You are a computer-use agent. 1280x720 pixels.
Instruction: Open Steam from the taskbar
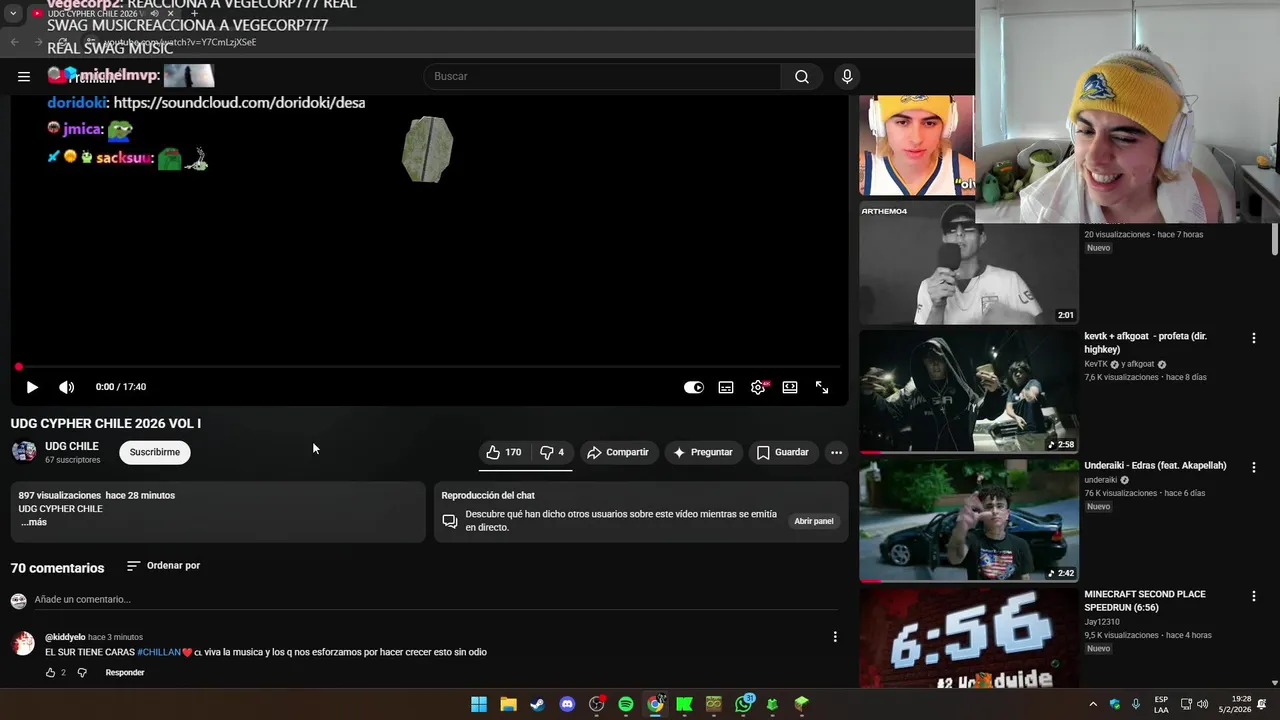[538, 704]
